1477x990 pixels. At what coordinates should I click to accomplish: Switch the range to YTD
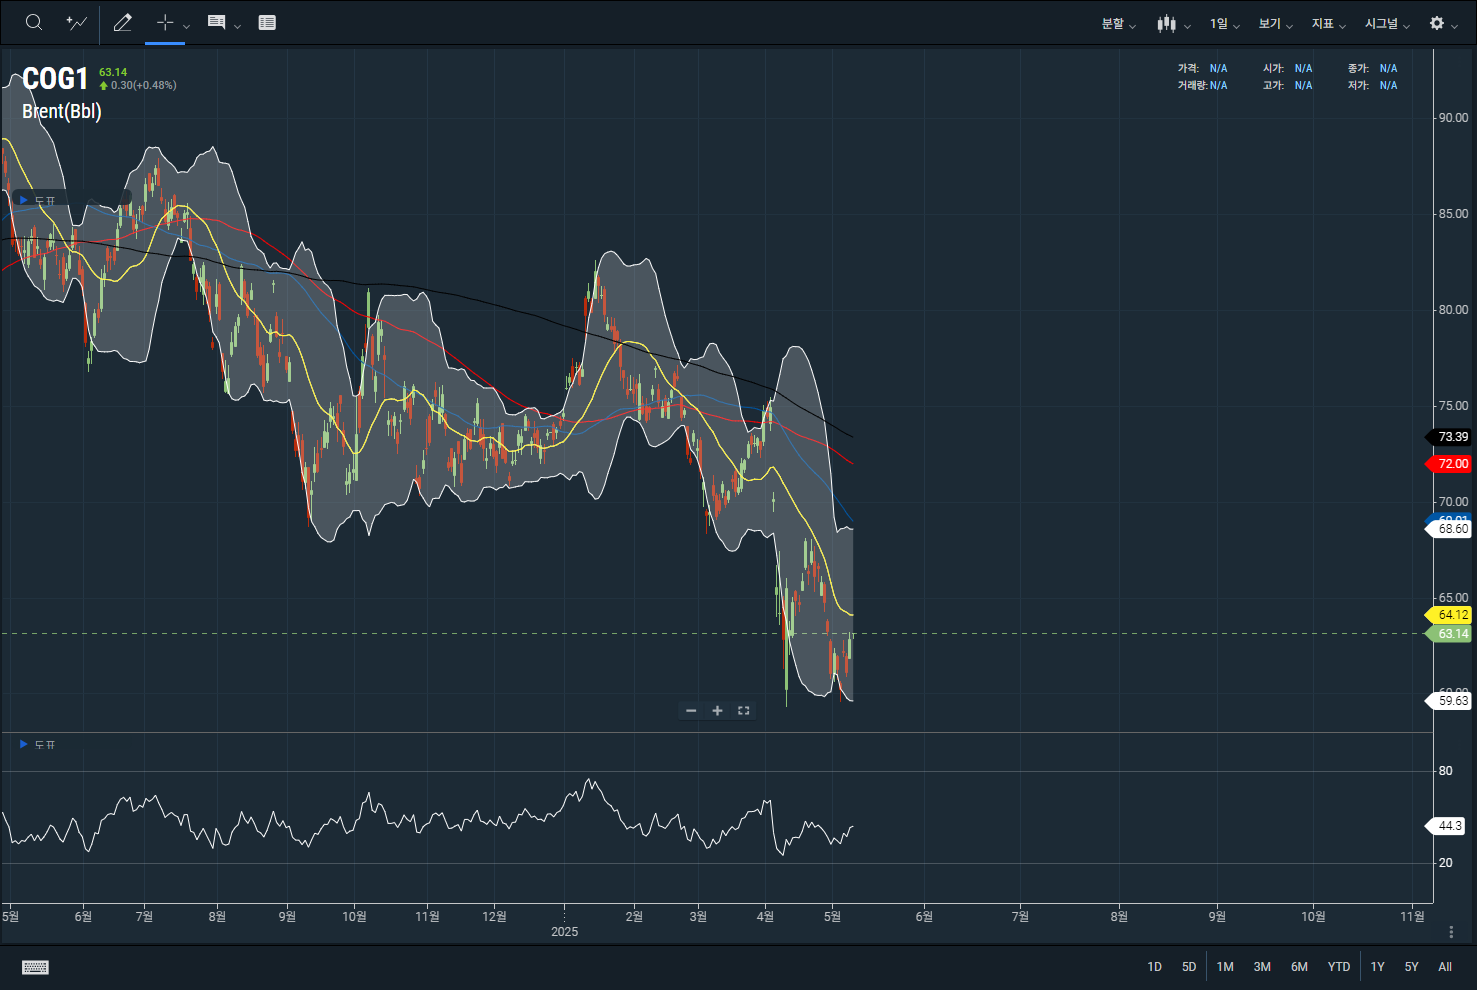[1338, 967]
